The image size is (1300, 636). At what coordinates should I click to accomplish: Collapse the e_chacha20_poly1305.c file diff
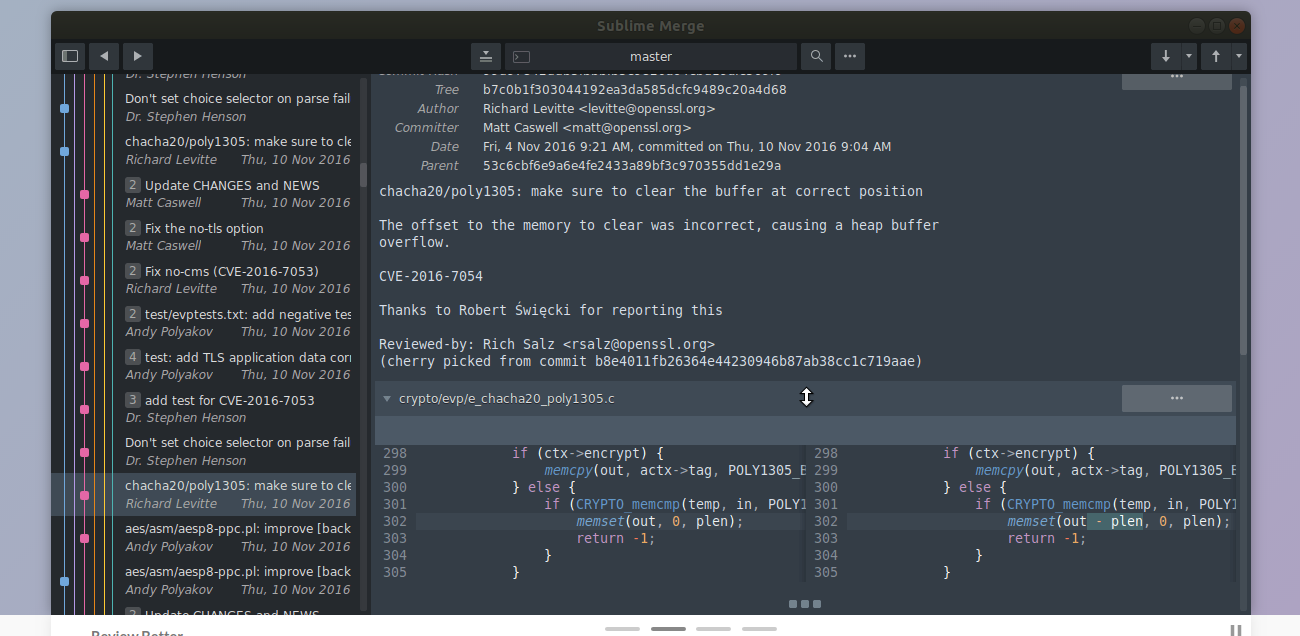coord(387,398)
